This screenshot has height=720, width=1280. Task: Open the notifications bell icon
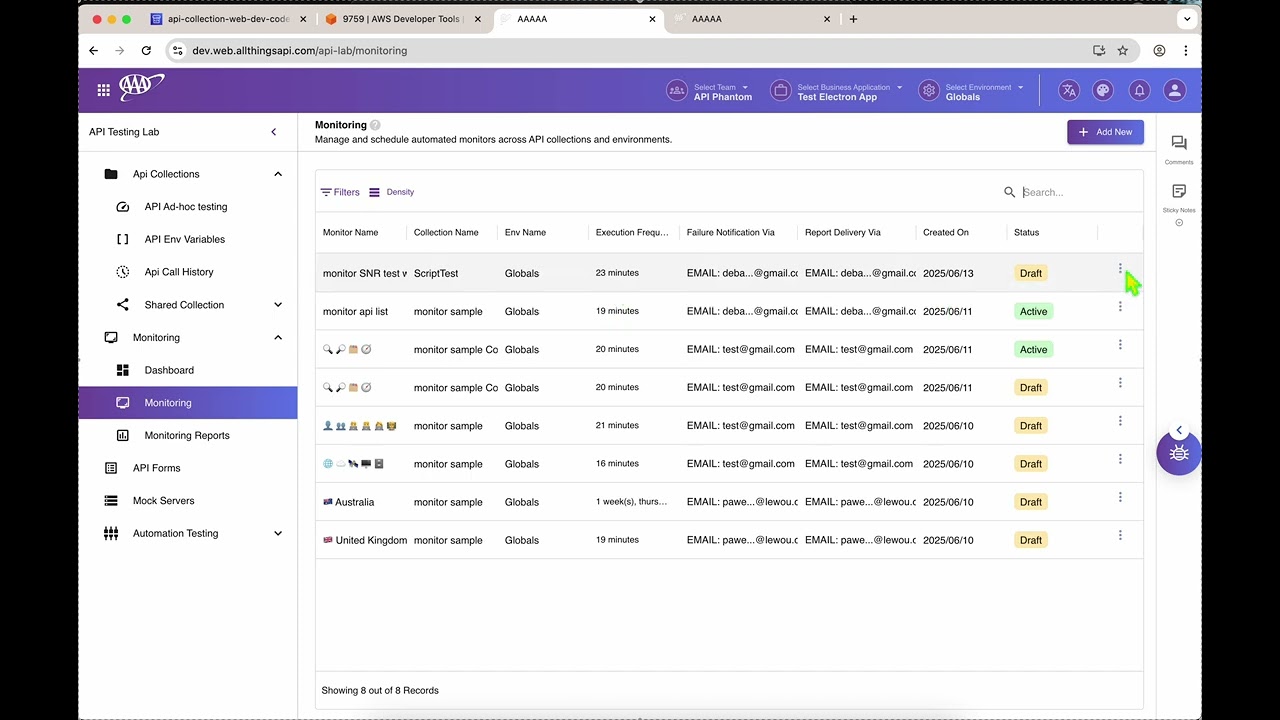1139,90
